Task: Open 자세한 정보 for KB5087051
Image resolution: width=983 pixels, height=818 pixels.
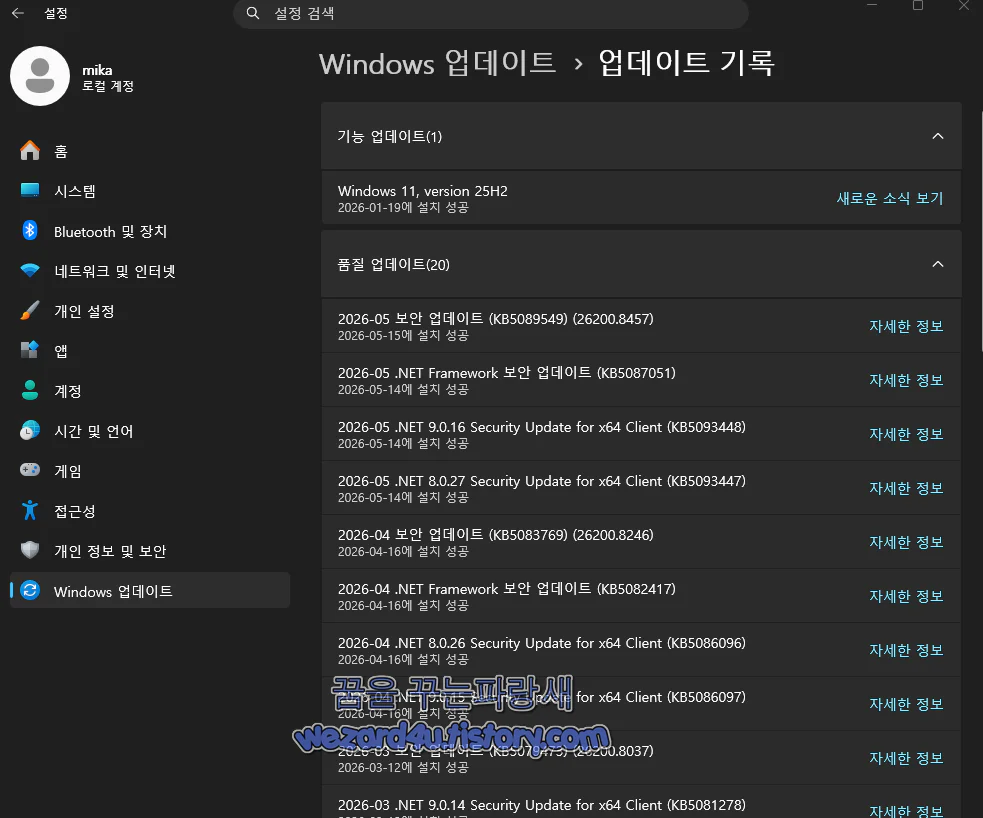Action: pyautogui.click(x=906, y=380)
